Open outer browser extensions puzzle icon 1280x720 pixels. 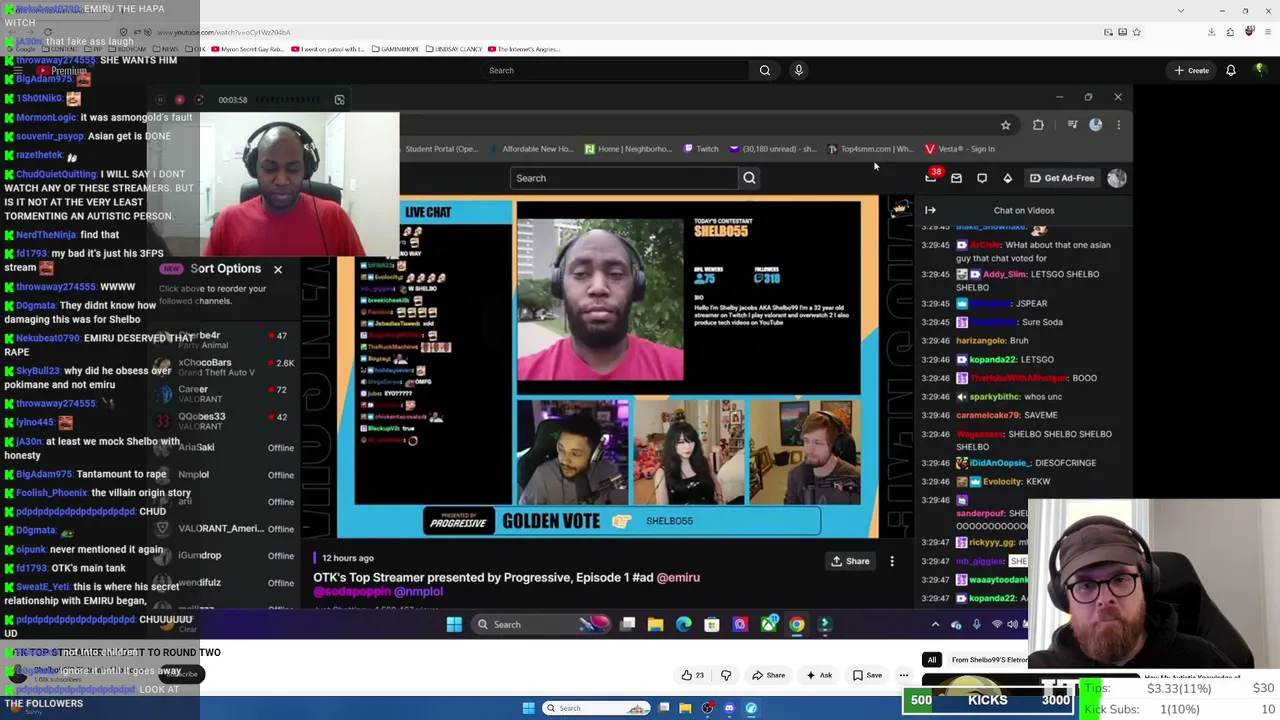coord(1231,32)
